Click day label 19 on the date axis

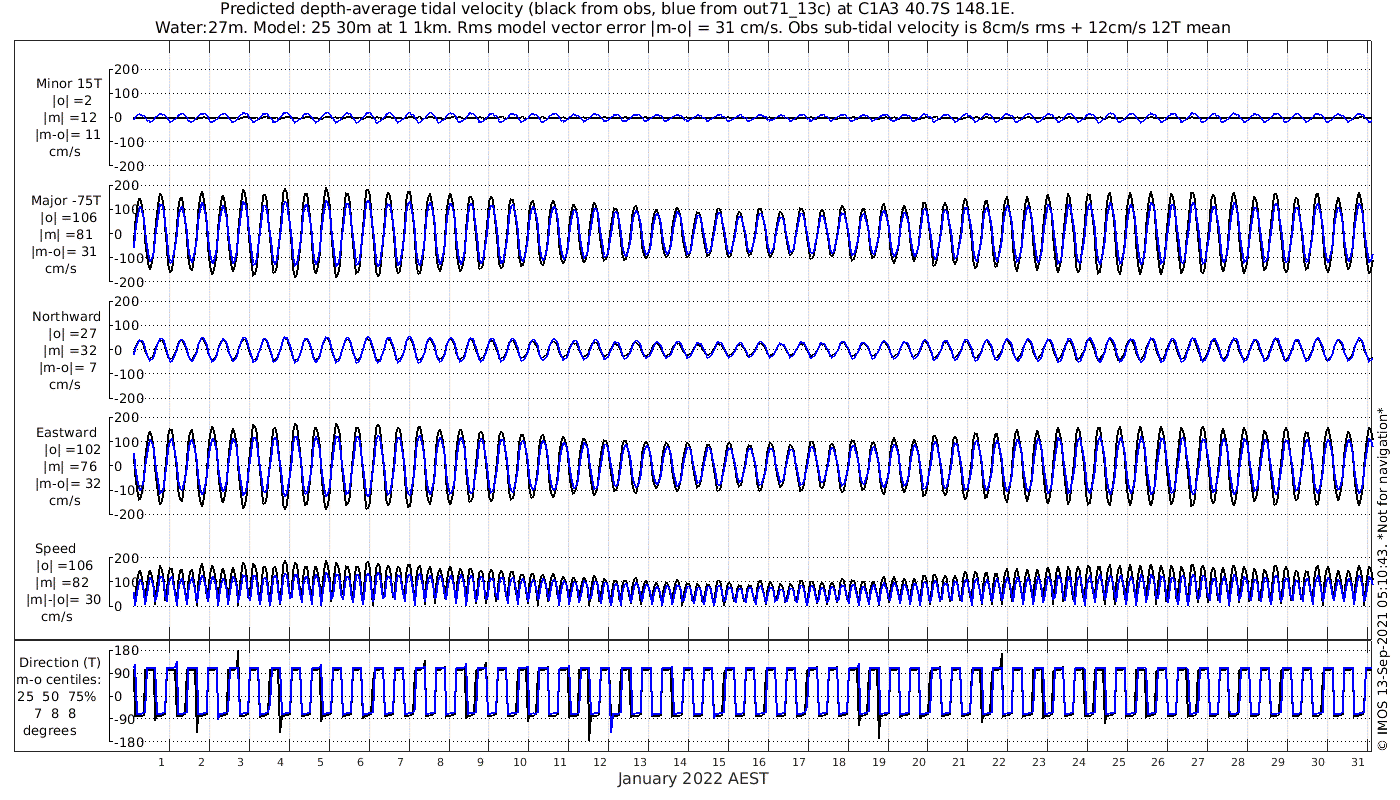tap(879, 762)
